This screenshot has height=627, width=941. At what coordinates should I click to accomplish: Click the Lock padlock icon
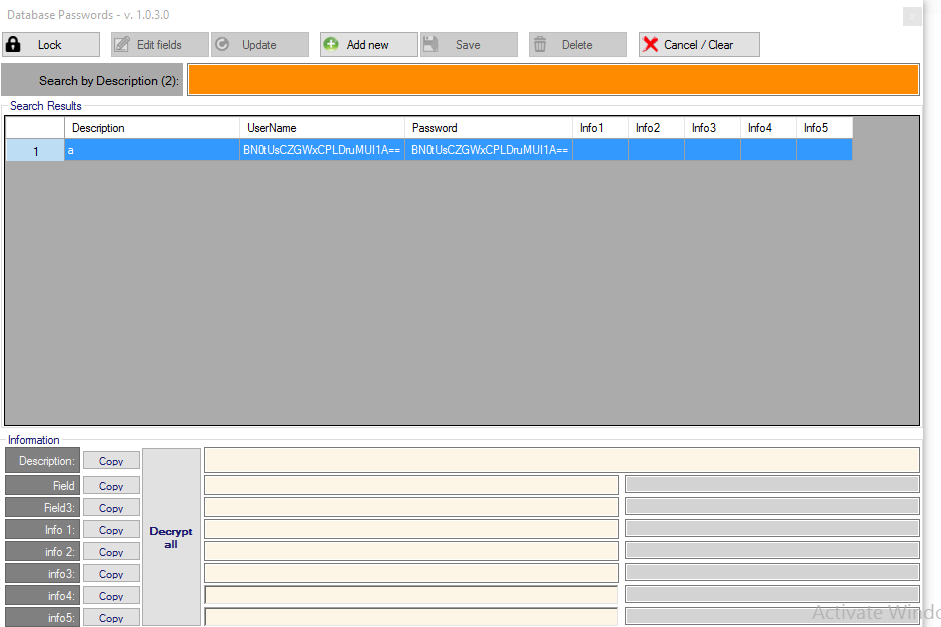14,45
